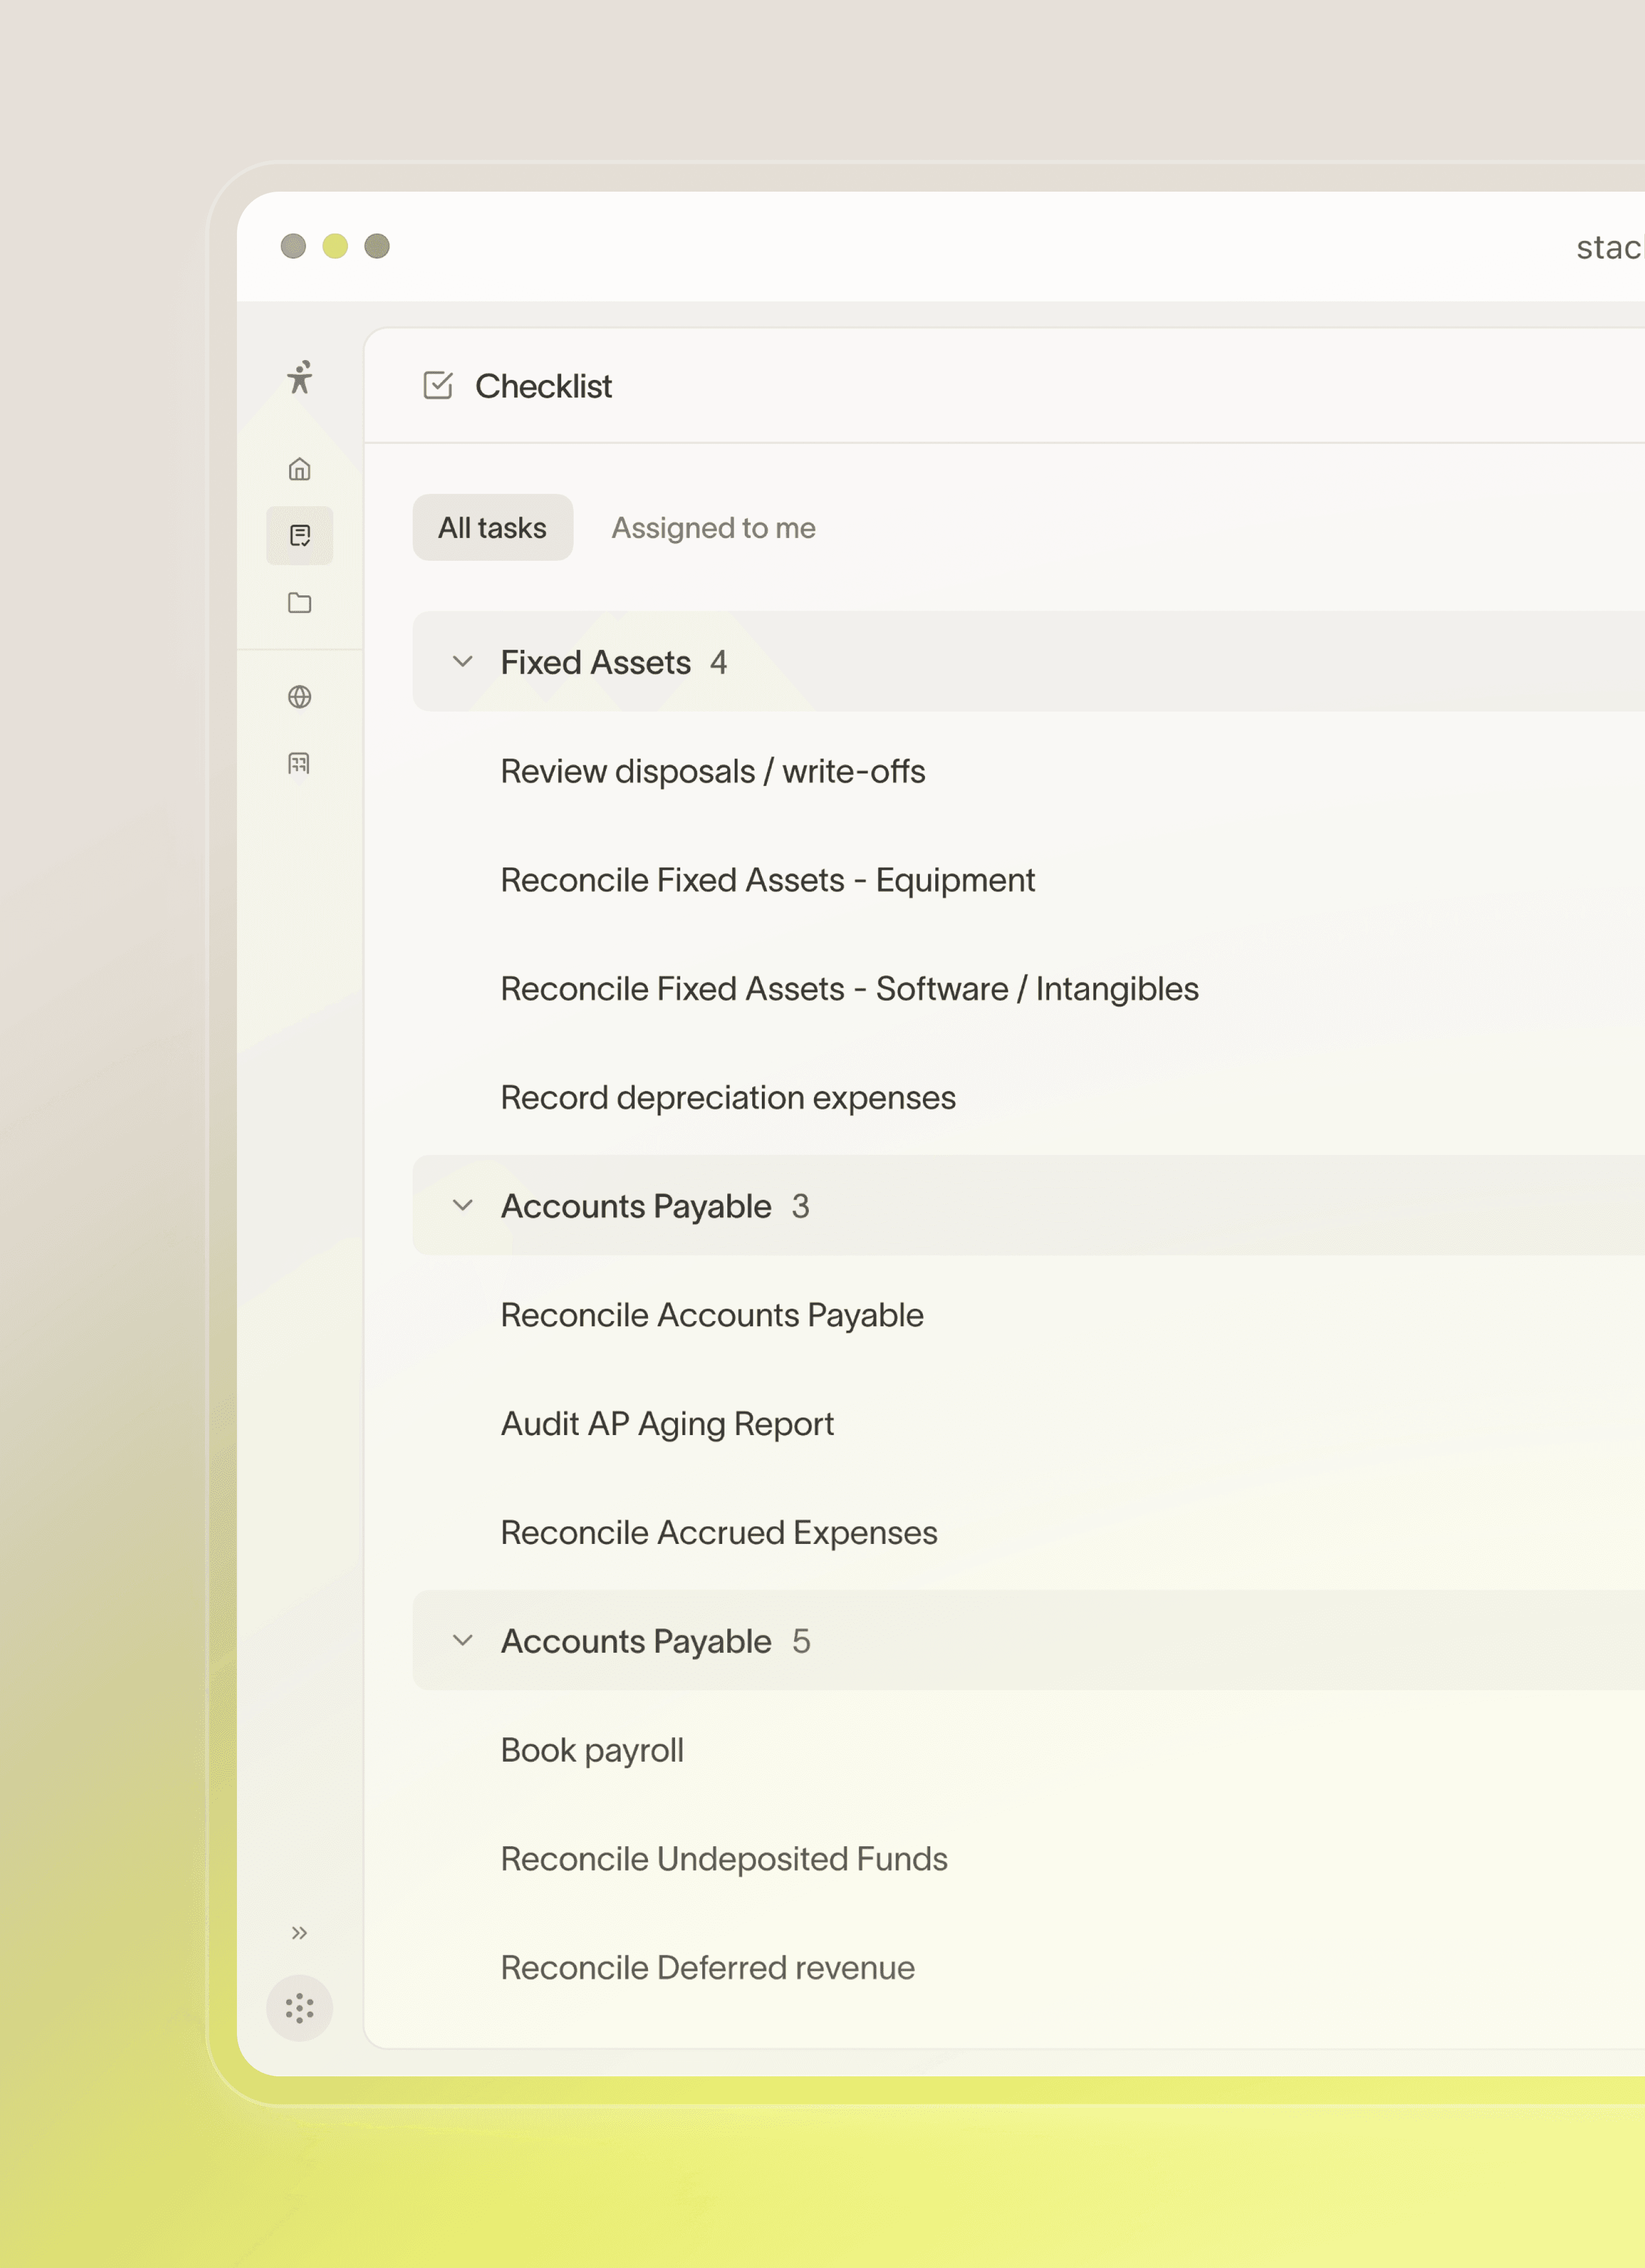Viewport: 1645px width, 2268px height.
Task: Click the yellow minimize window dot
Action: coord(335,246)
